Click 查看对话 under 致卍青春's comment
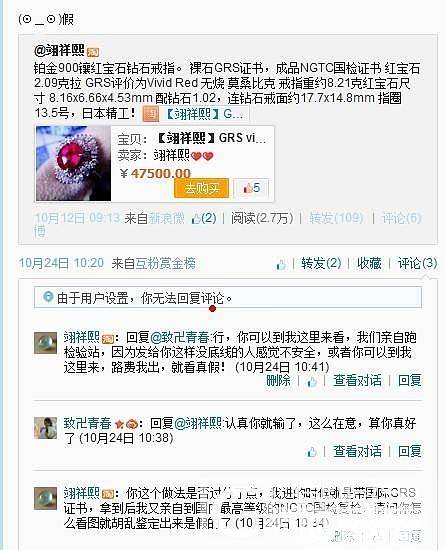The image size is (445, 550). [357, 451]
